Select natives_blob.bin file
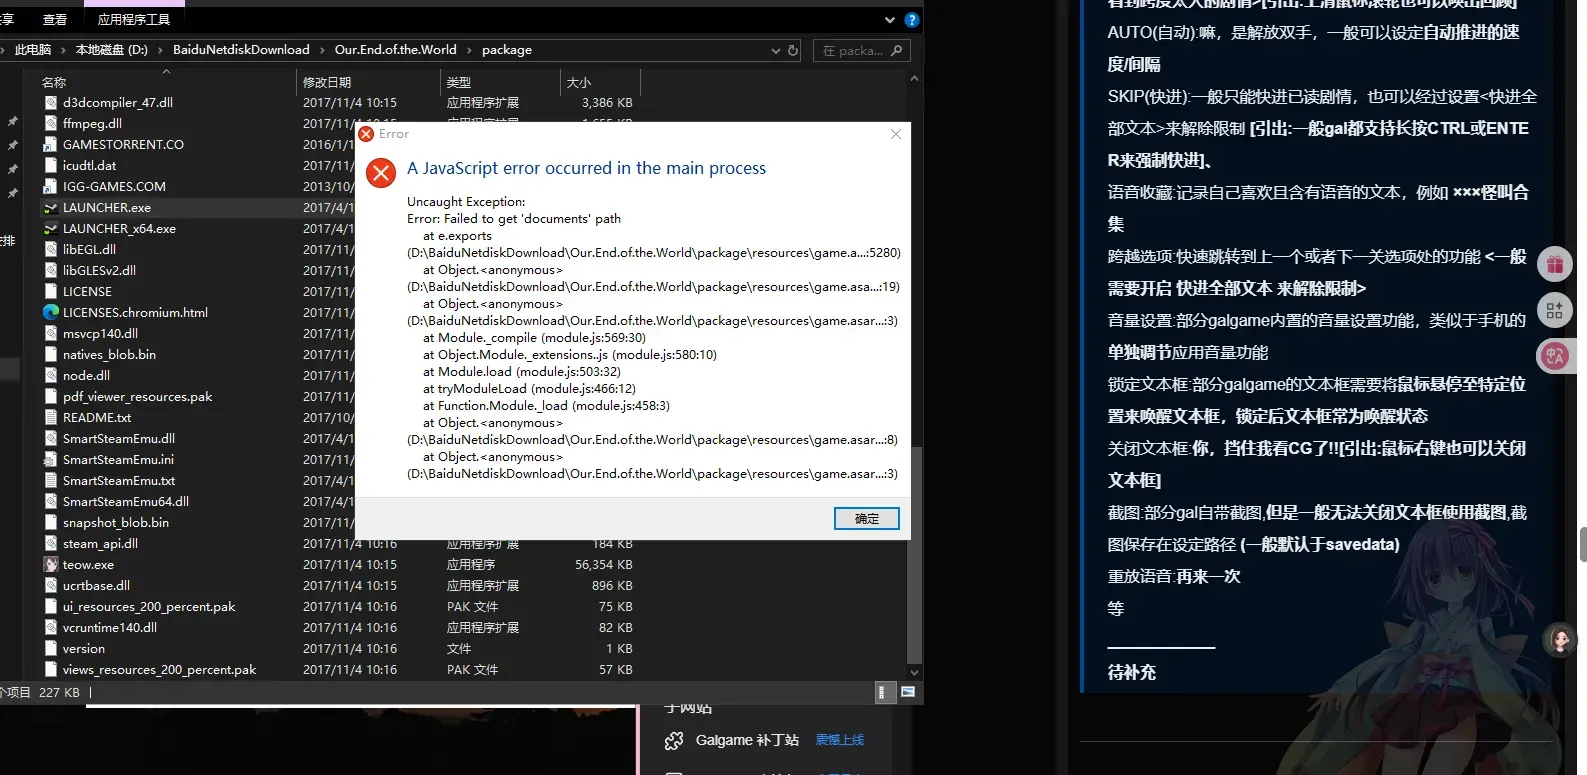This screenshot has height=775, width=1587. click(109, 354)
